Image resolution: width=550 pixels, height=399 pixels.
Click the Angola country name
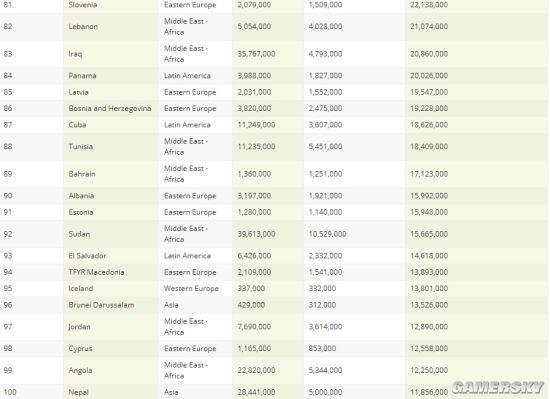click(80, 370)
